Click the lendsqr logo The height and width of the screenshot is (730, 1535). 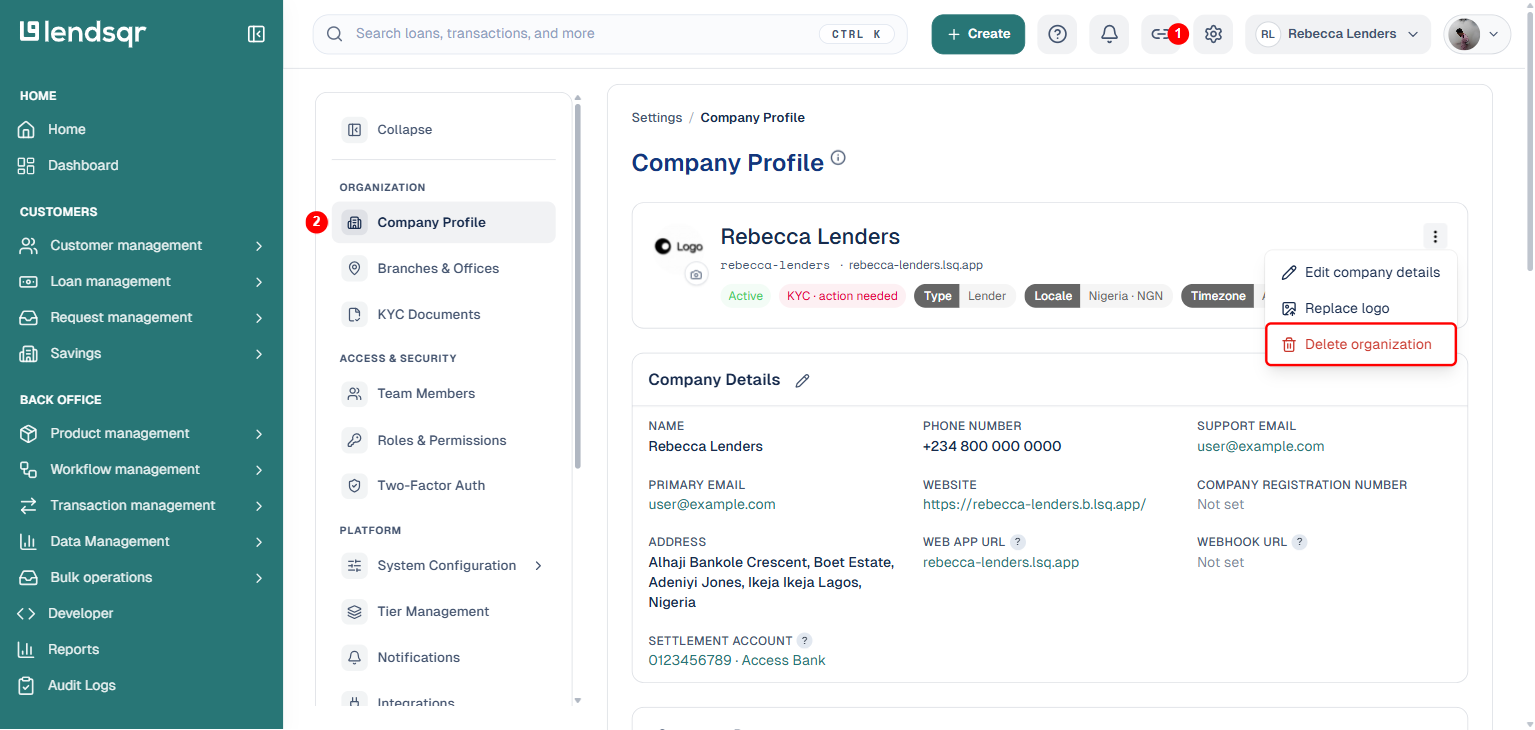[x=83, y=33]
